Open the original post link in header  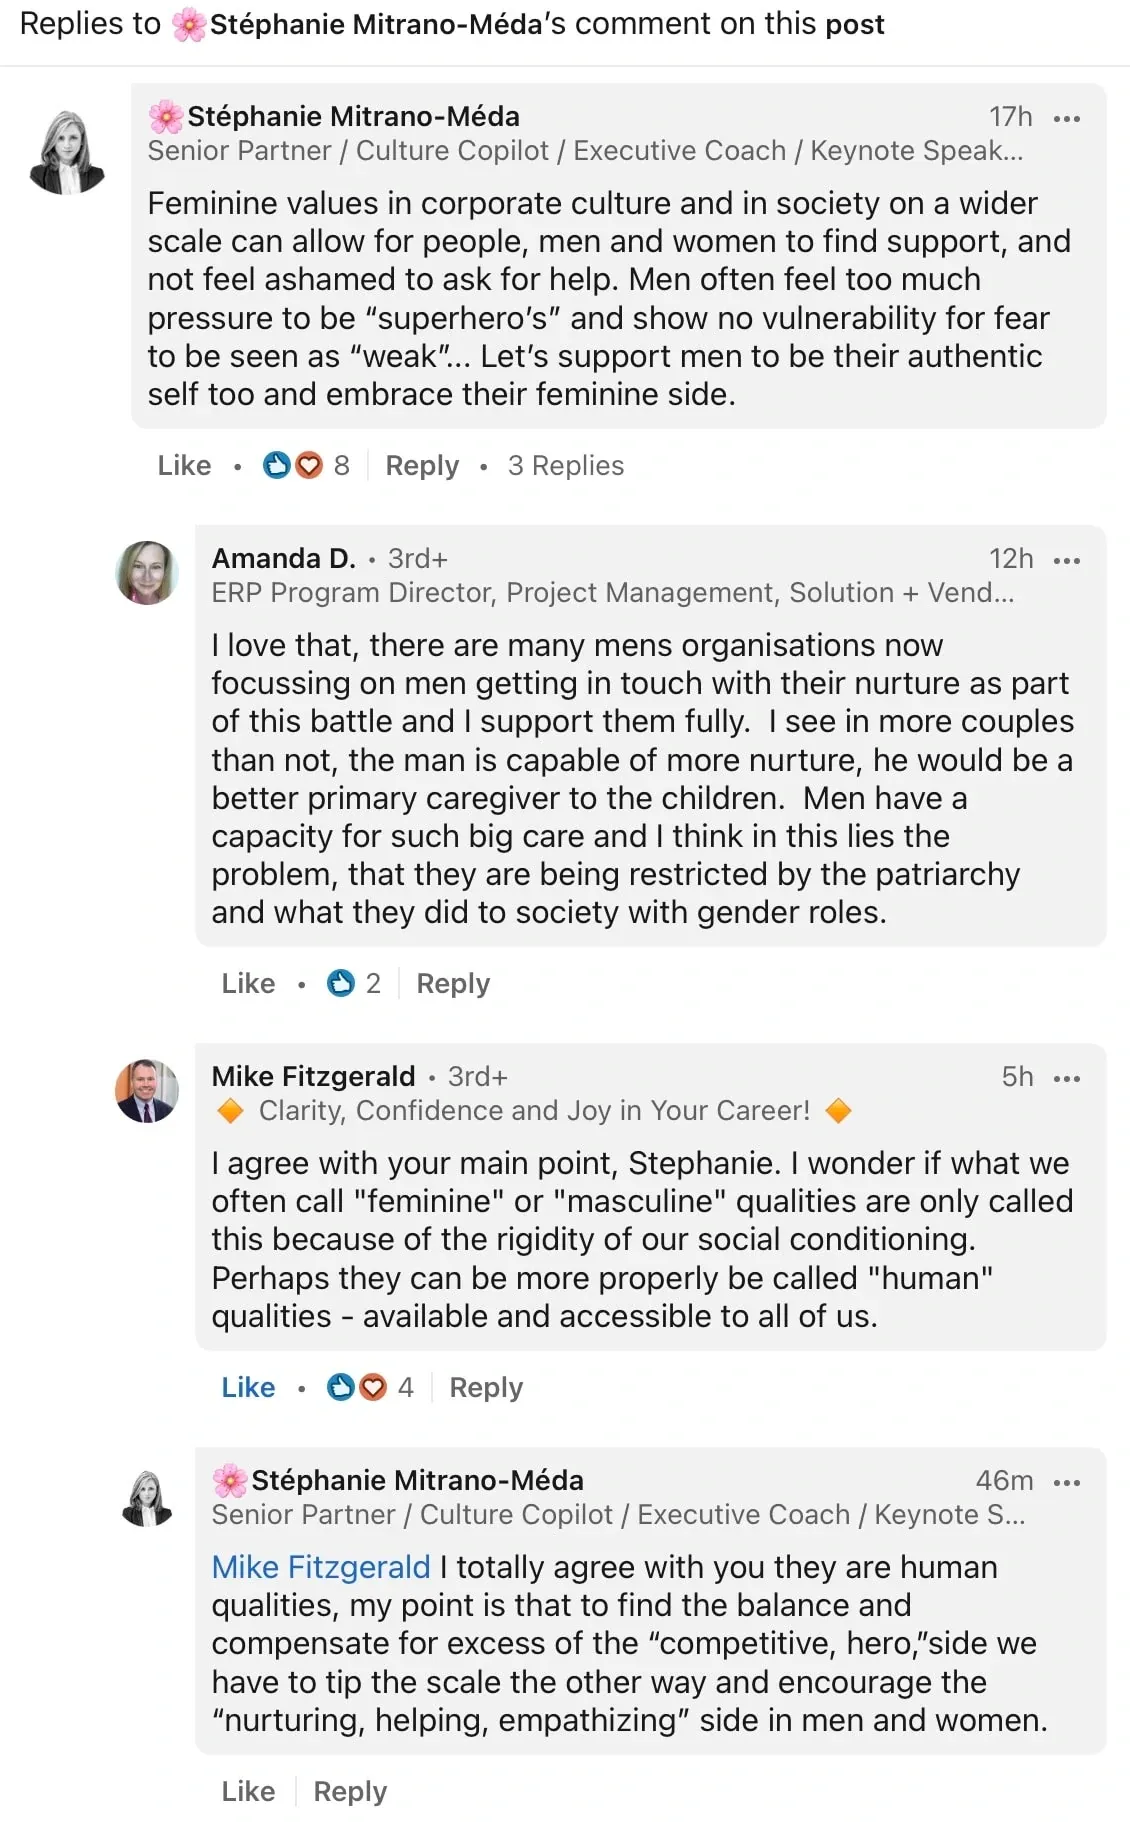pos(854,24)
